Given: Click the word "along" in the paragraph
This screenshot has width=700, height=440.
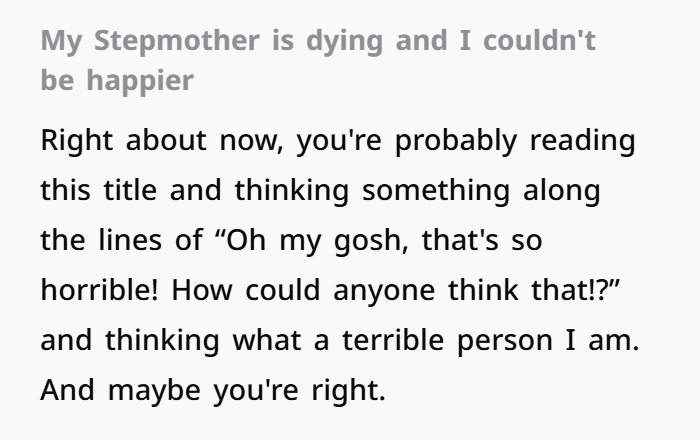Looking at the screenshot, I should click(562, 191).
